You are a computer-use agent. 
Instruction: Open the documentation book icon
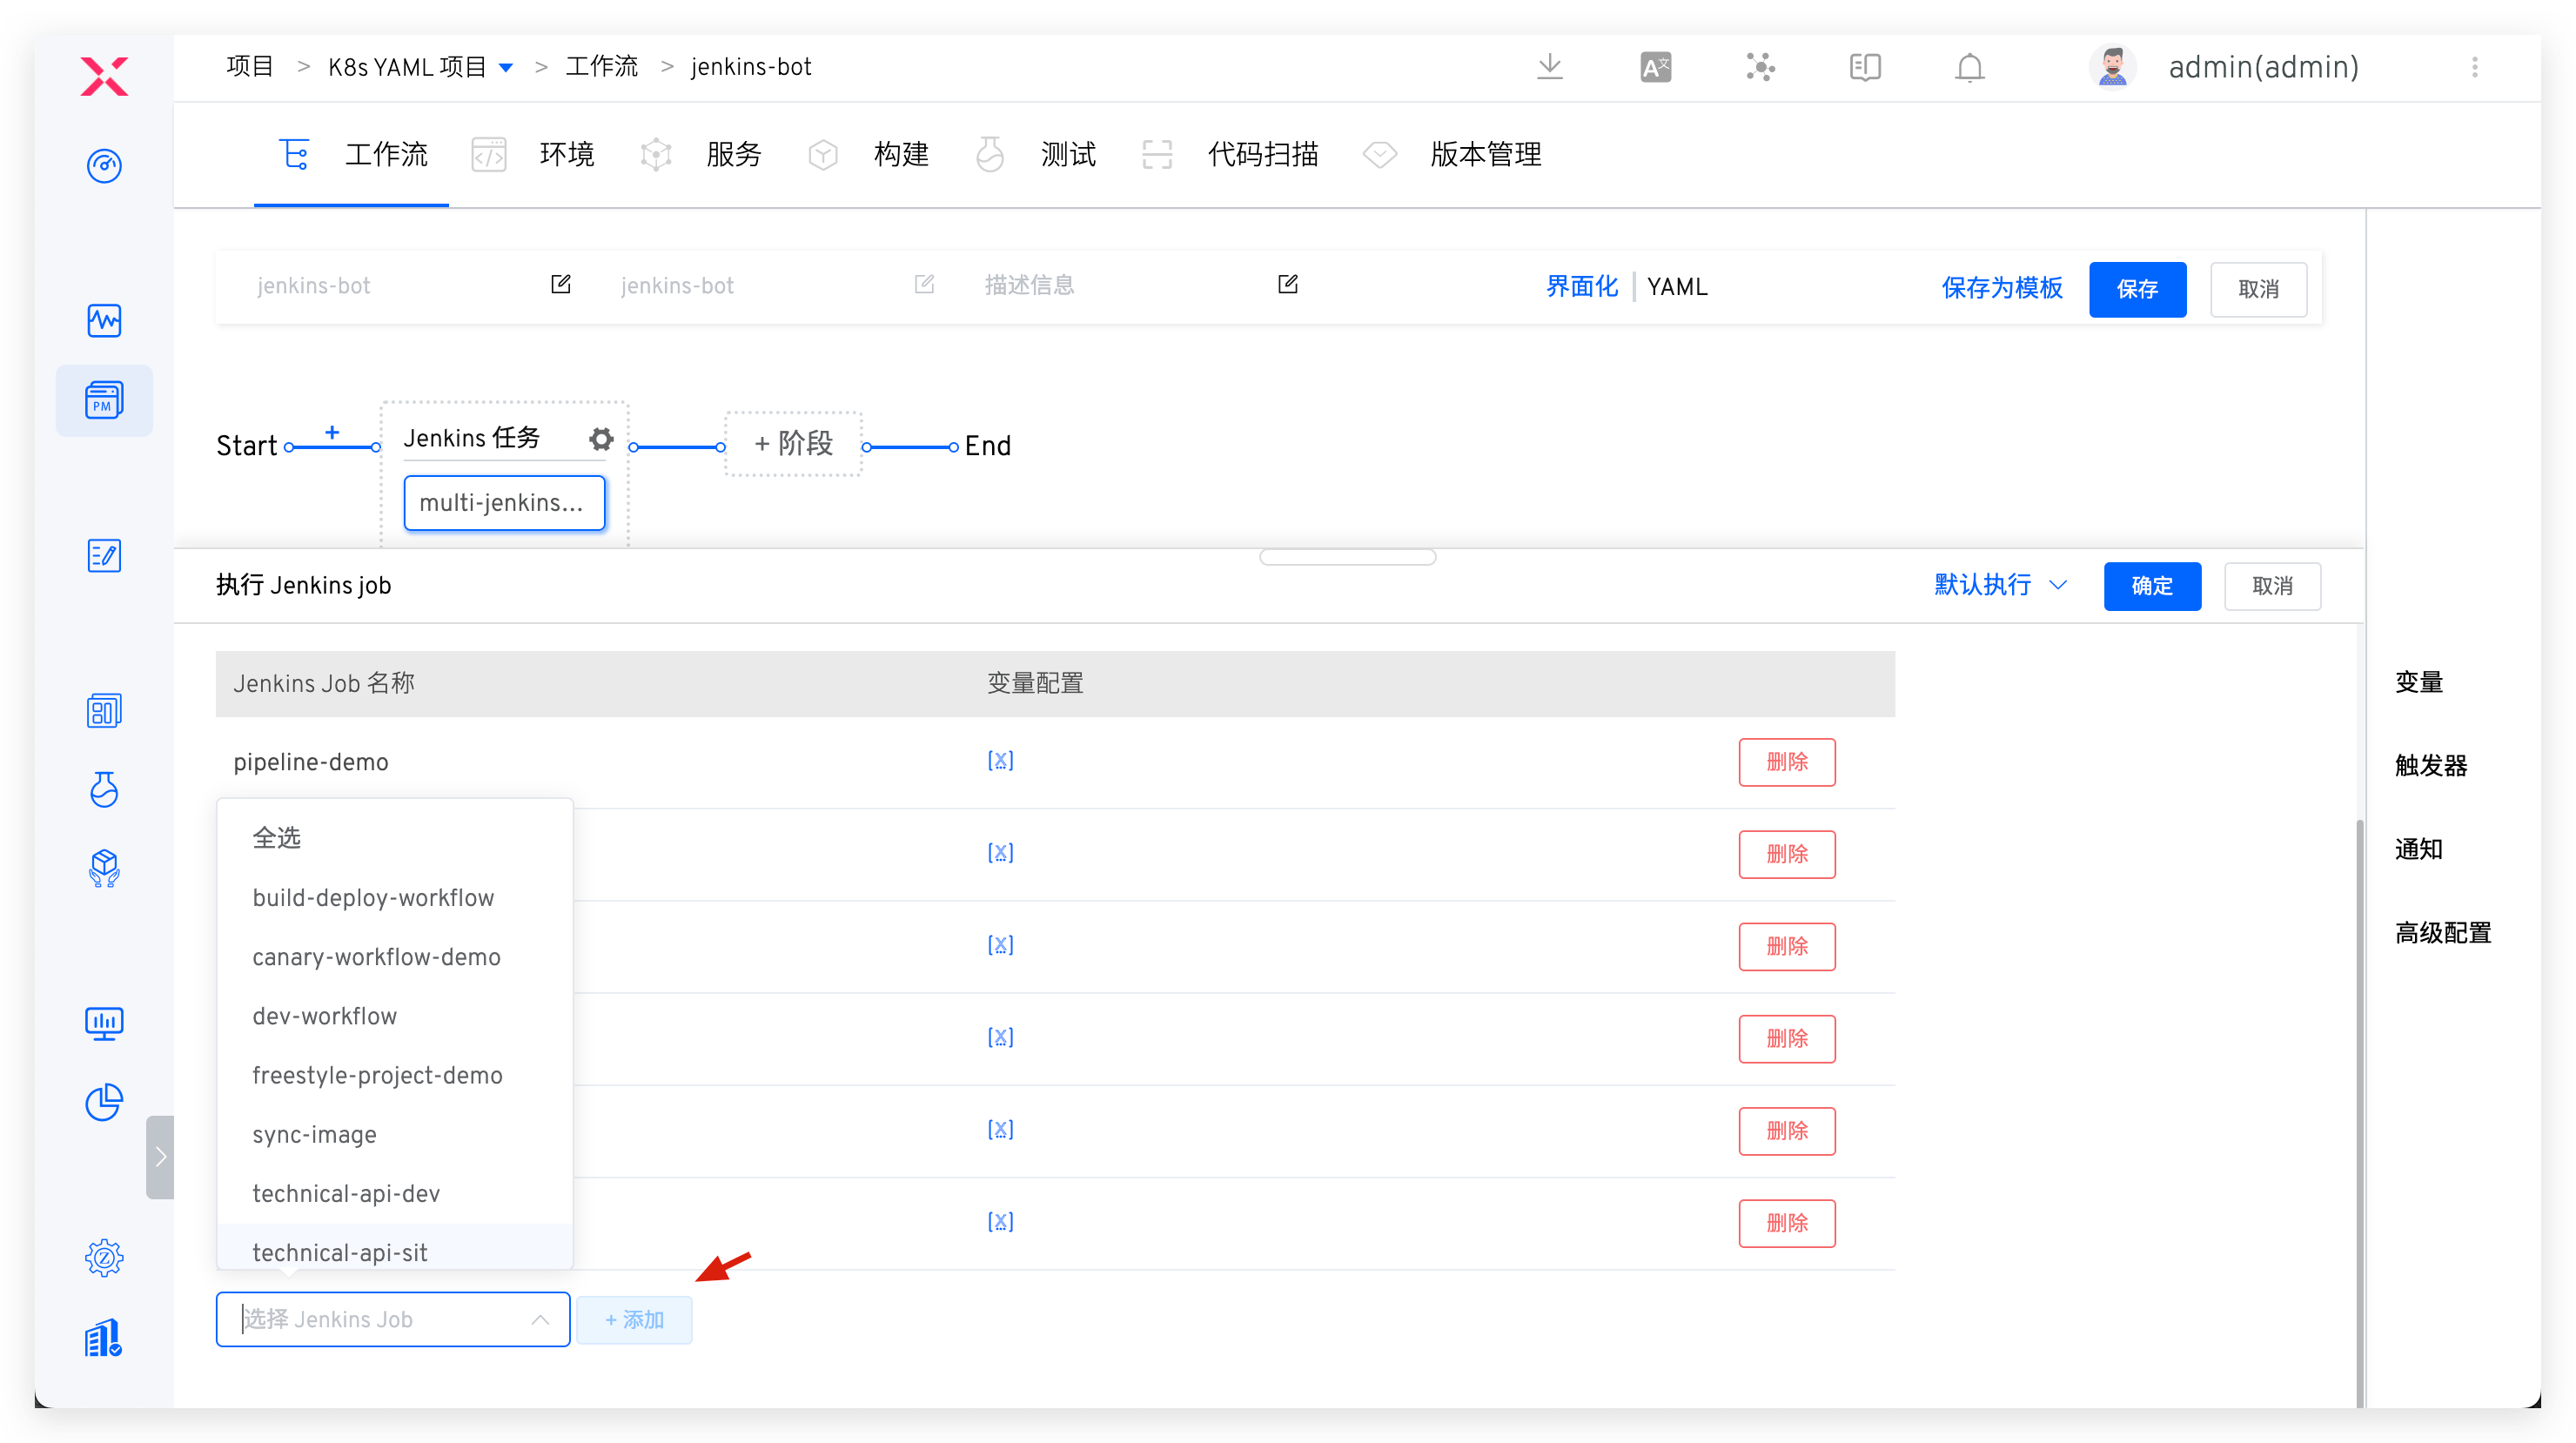[x=1865, y=67]
